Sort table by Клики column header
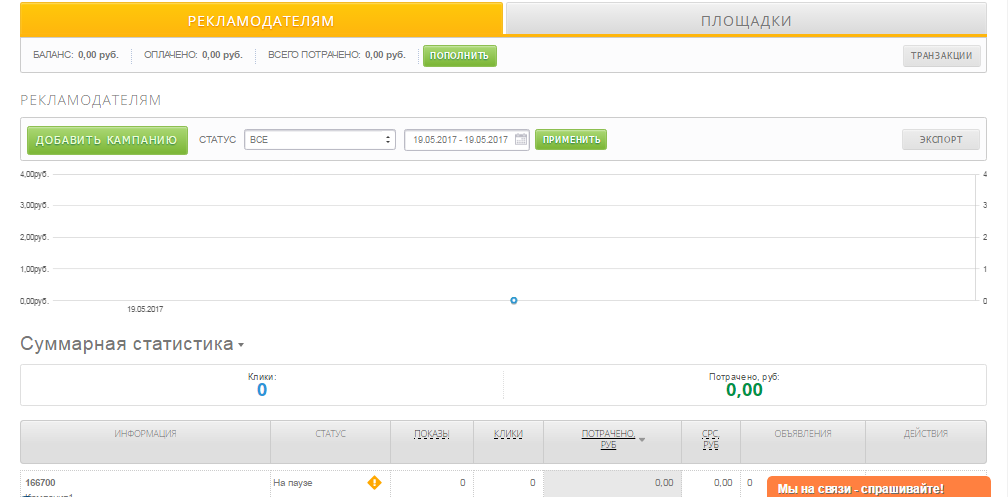Viewport: 1008px width, 497px height. tap(508, 434)
